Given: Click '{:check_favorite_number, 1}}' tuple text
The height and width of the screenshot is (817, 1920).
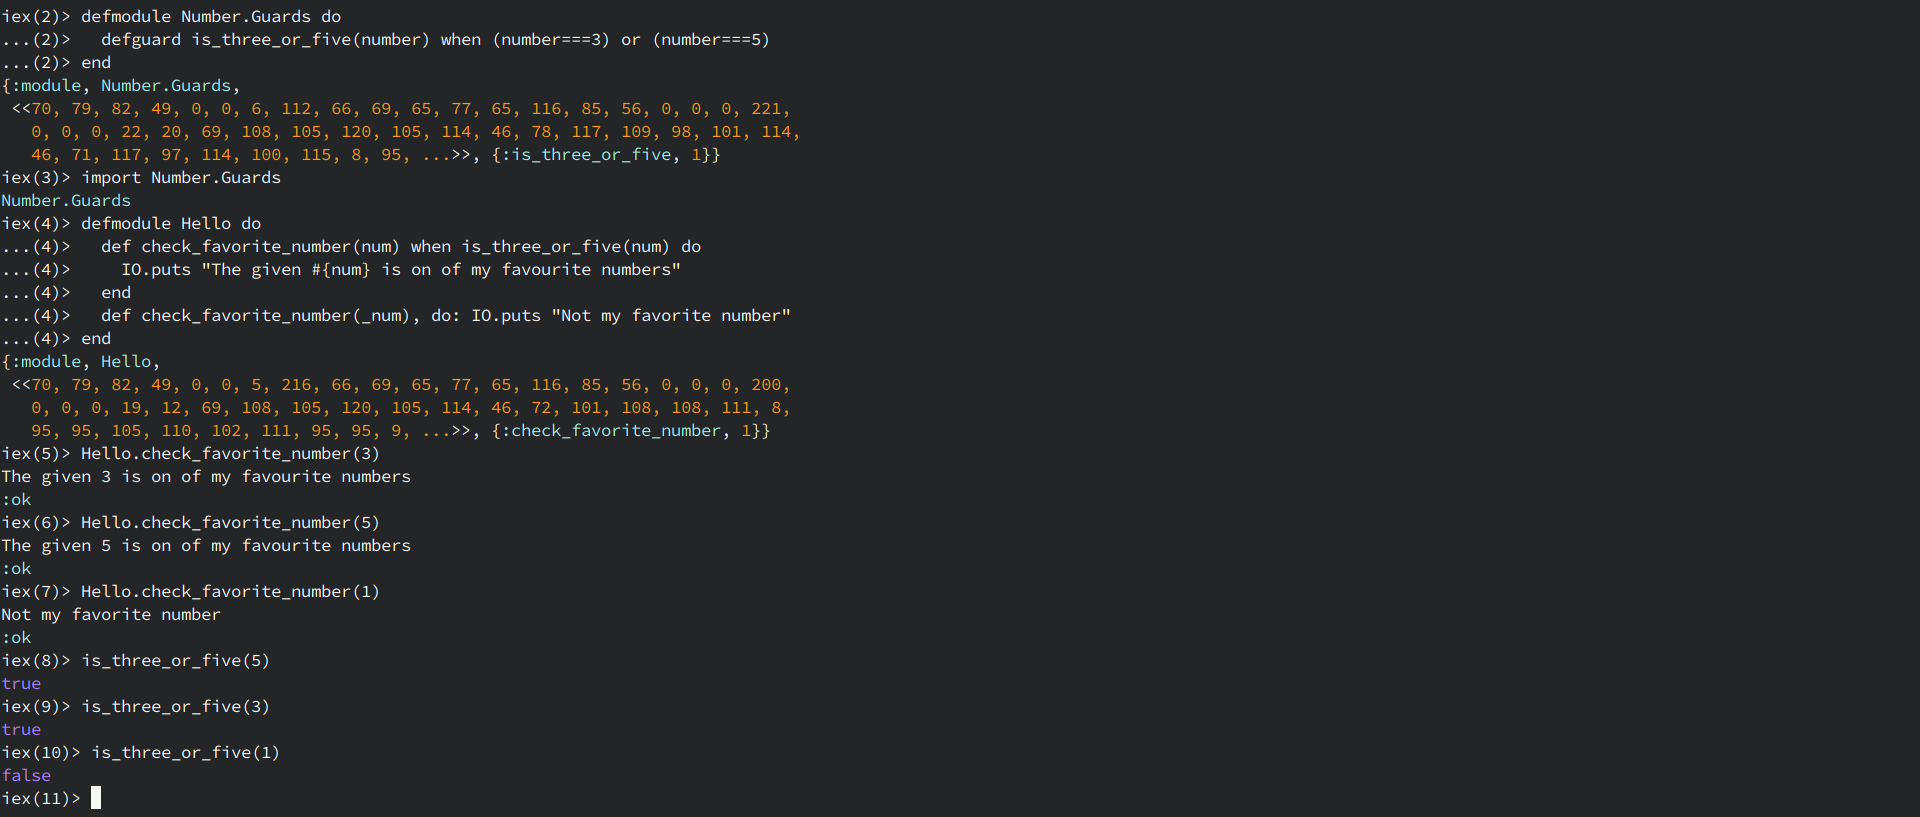Looking at the screenshot, I should pyautogui.click(x=631, y=431).
